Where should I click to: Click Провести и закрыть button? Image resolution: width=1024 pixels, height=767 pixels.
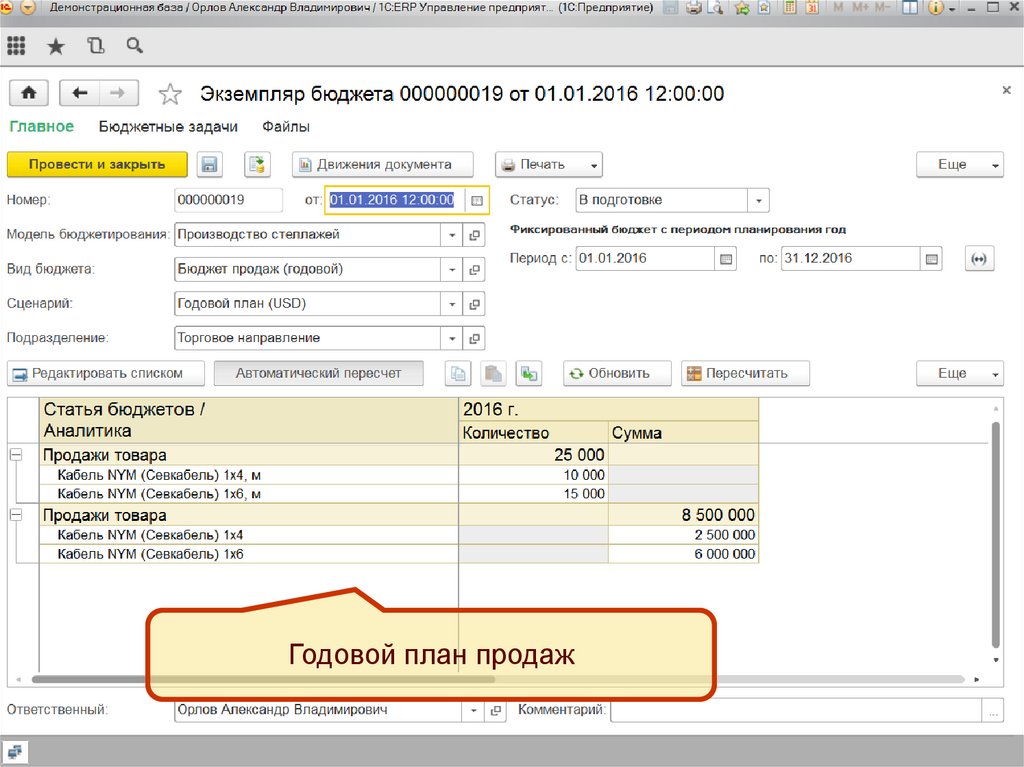pyautogui.click(x=96, y=165)
